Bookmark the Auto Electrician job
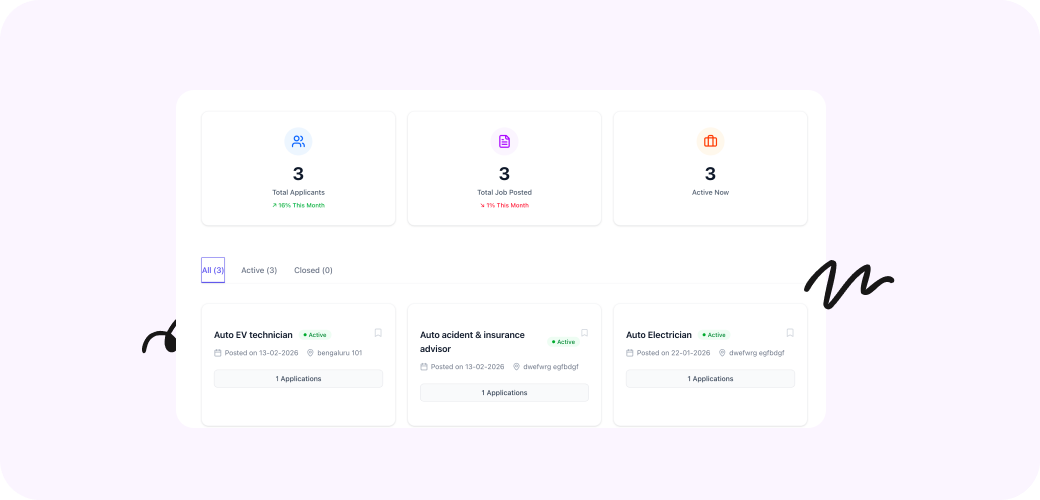Image resolution: width=1040 pixels, height=500 pixels. (x=790, y=333)
